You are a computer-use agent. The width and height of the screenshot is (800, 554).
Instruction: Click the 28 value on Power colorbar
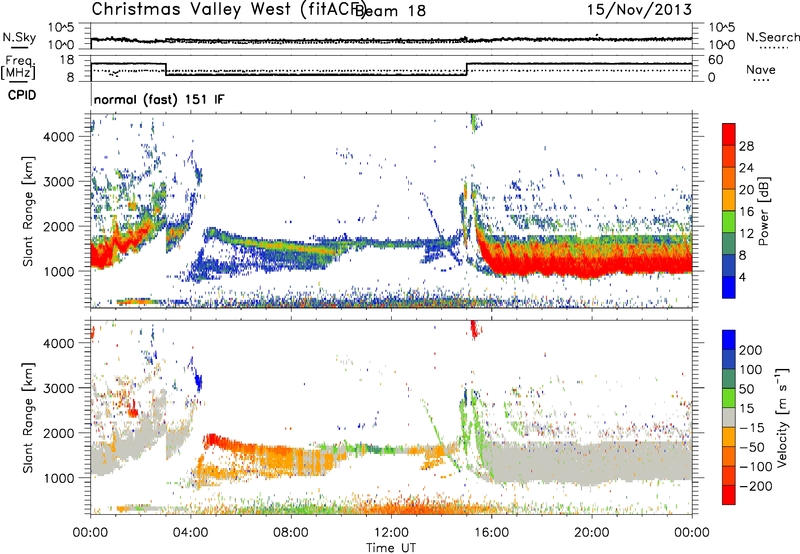(746, 146)
